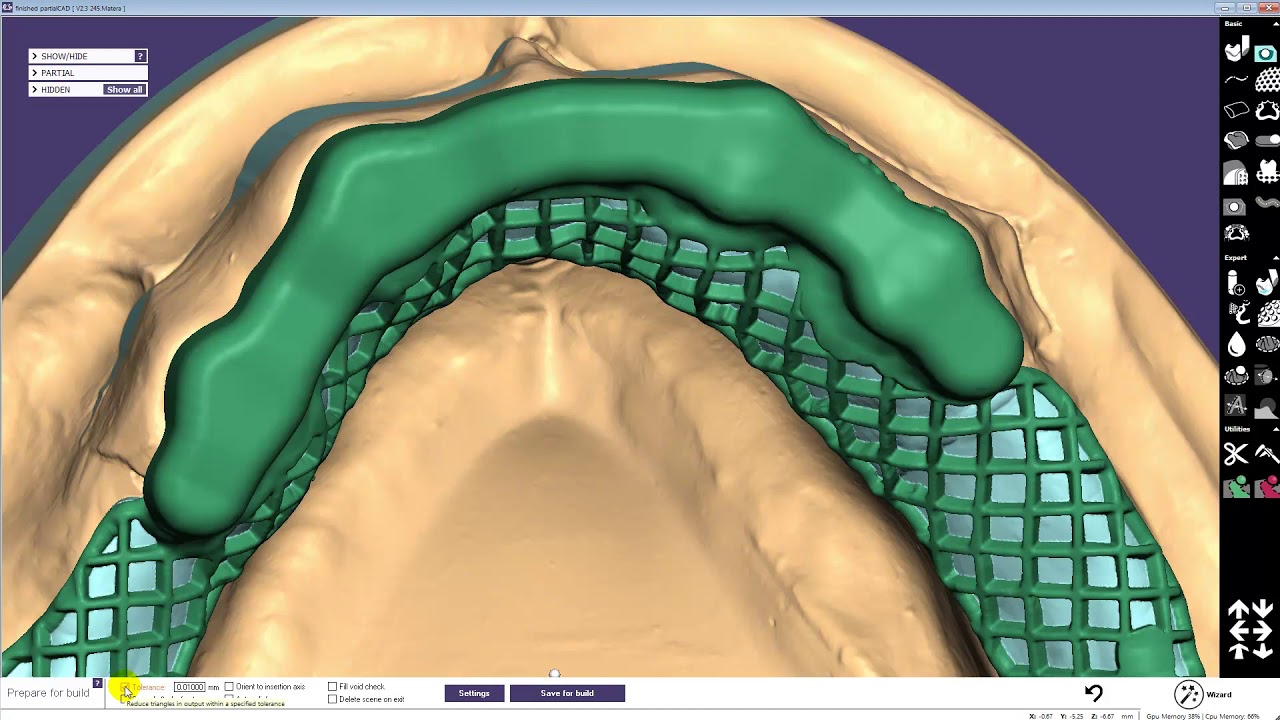Screen dimensions: 1280x720
Task: Select the perforated mesh dome tool
Action: pos(1267,79)
